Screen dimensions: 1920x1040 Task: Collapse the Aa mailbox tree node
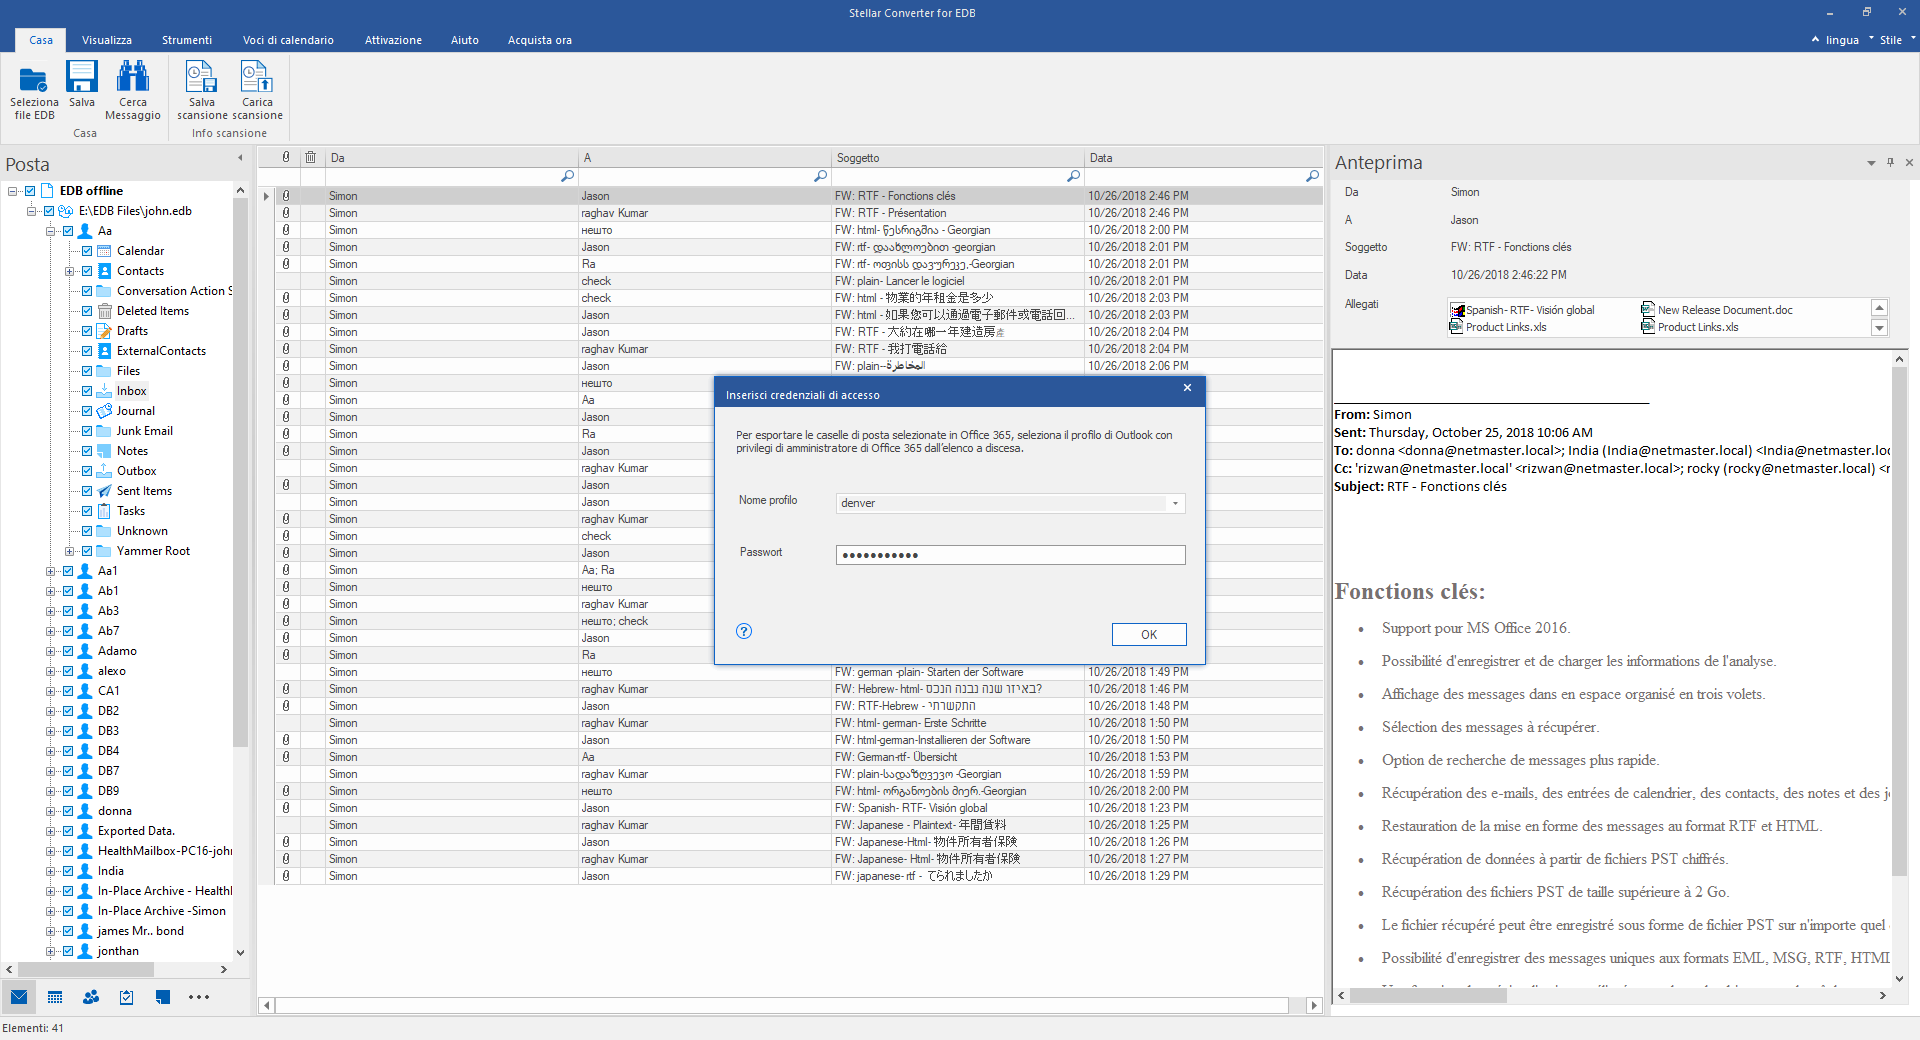50,231
